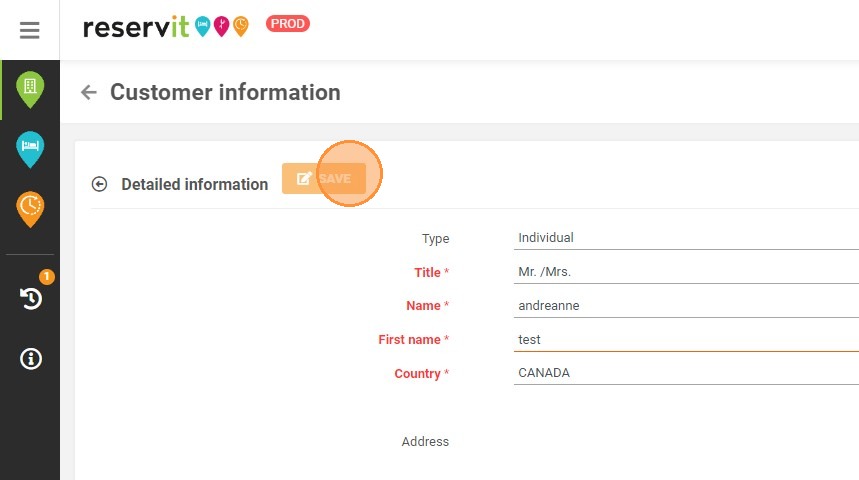Click the Name field containing andreanne
Screen dimensions: 859x480
[686, 306]
